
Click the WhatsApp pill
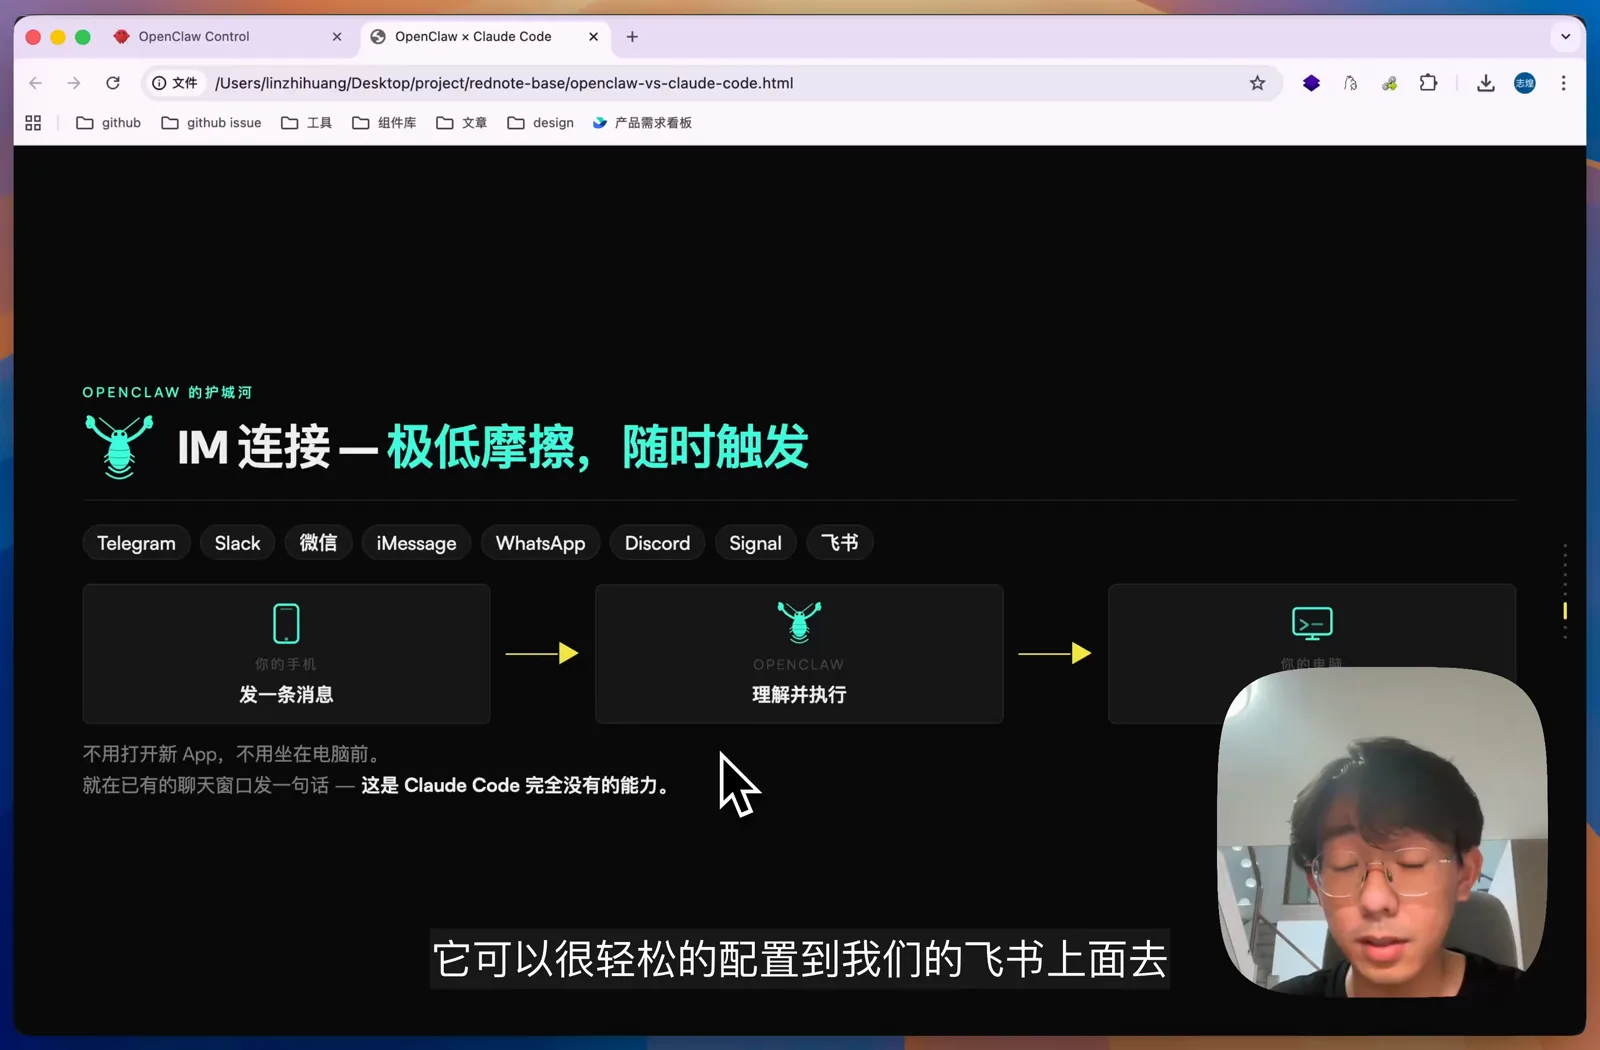540,543
